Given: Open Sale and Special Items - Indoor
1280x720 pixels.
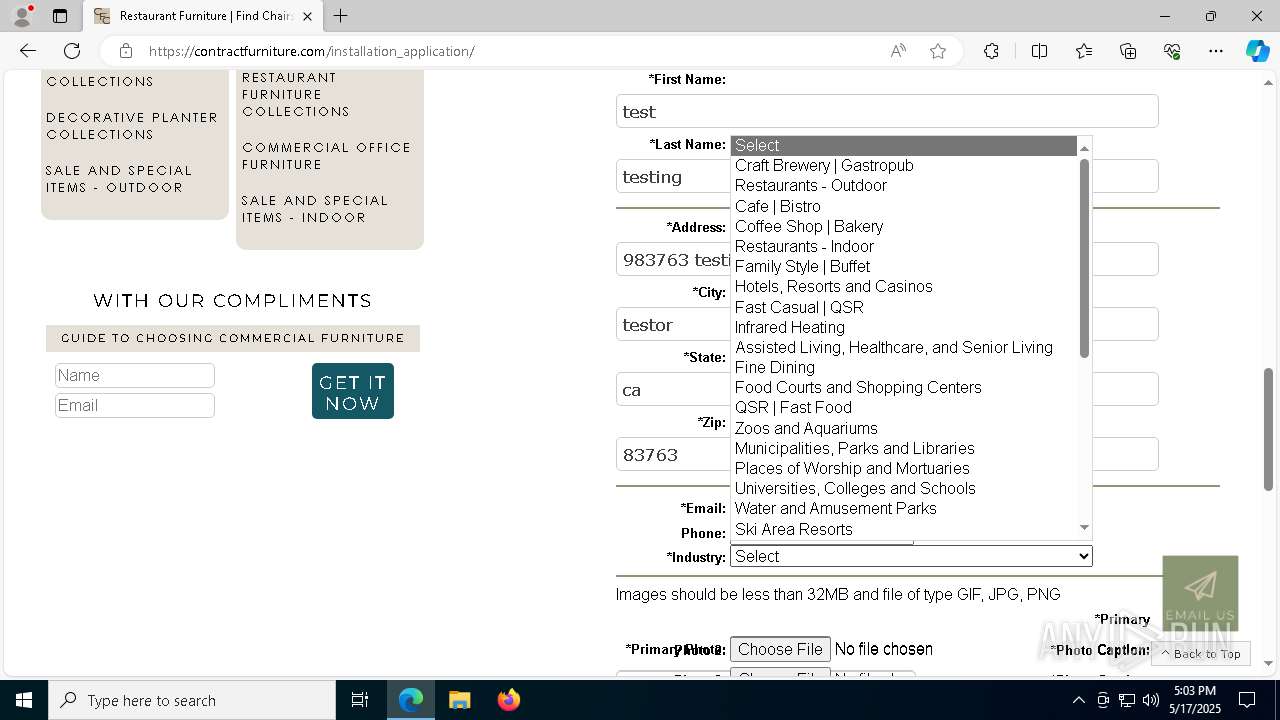Looking at the screenshot, I should tap(315, 209).
